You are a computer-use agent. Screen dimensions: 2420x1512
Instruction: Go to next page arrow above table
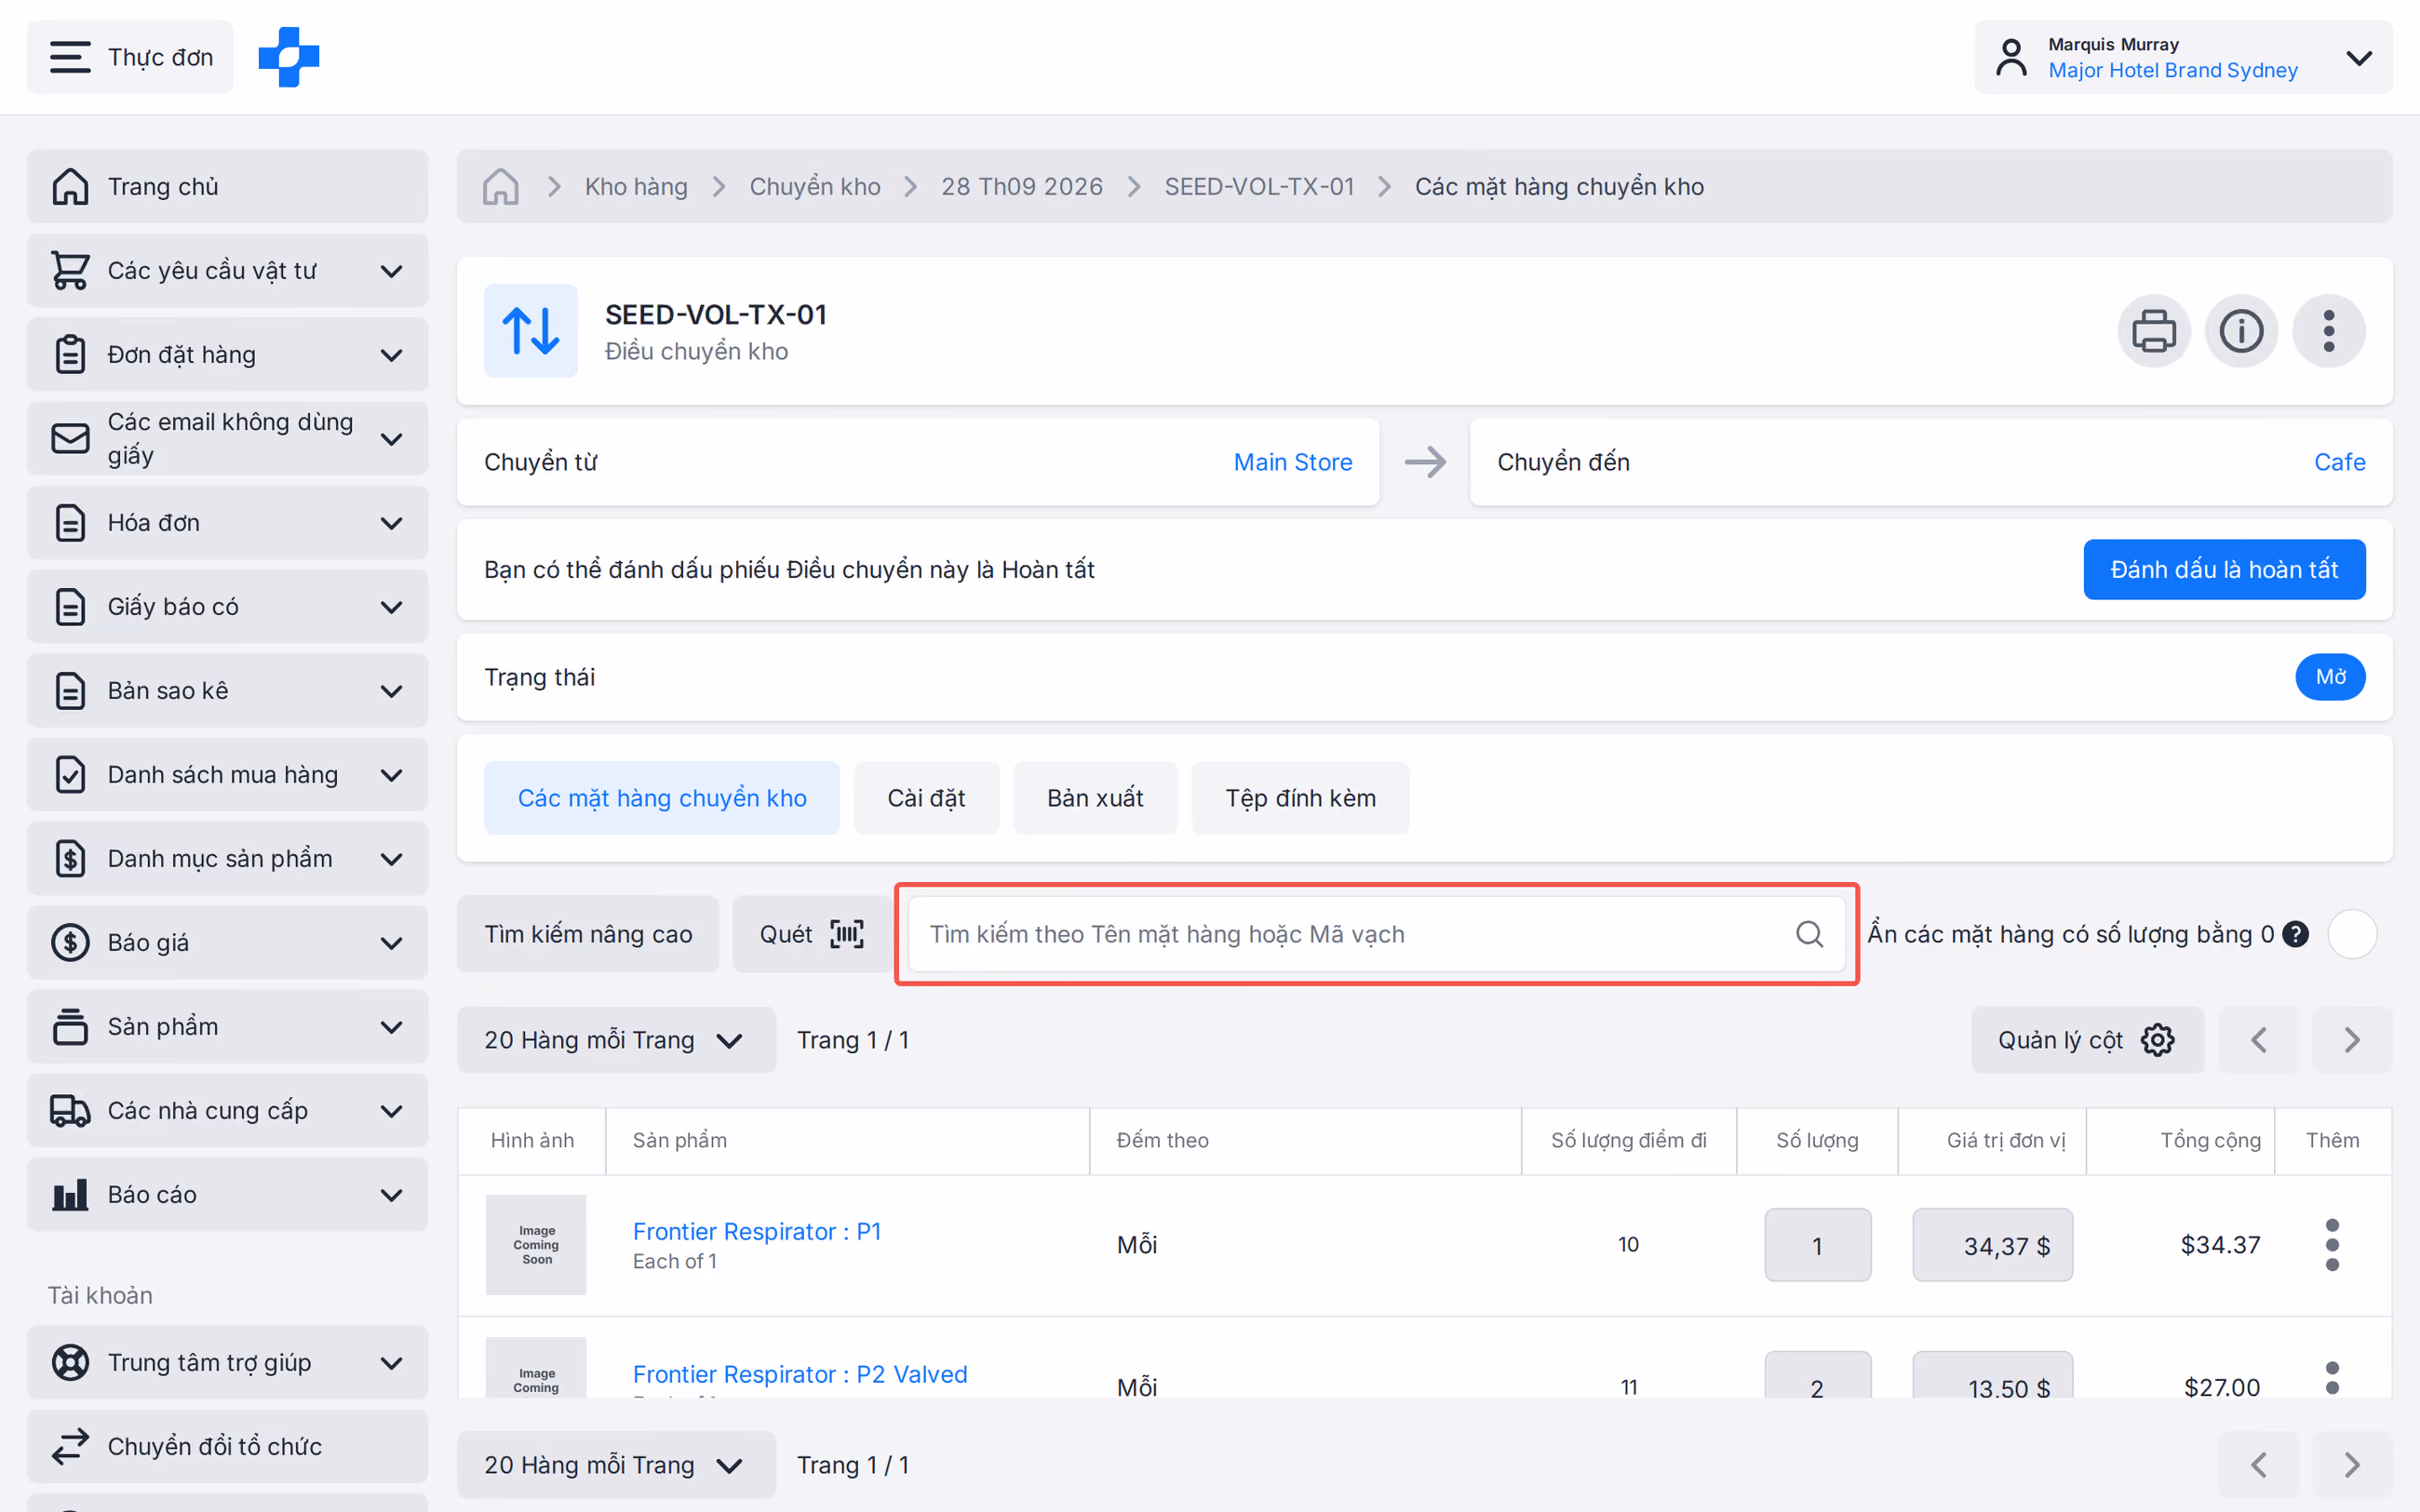pos(2352,1040)
